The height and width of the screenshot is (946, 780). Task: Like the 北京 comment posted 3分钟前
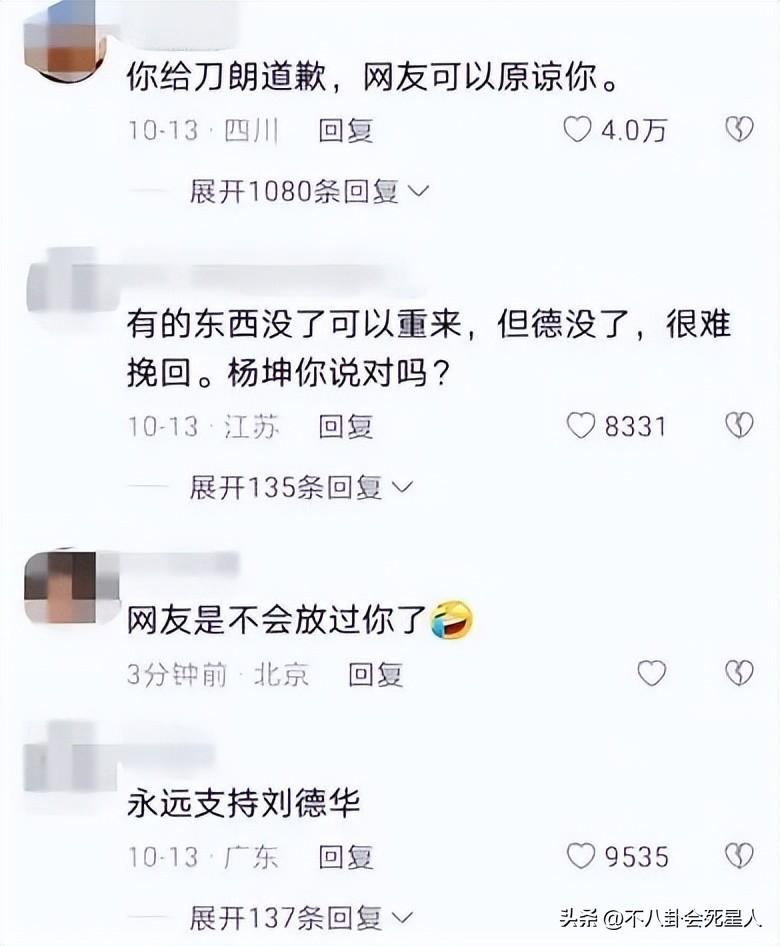pos(652,673)
